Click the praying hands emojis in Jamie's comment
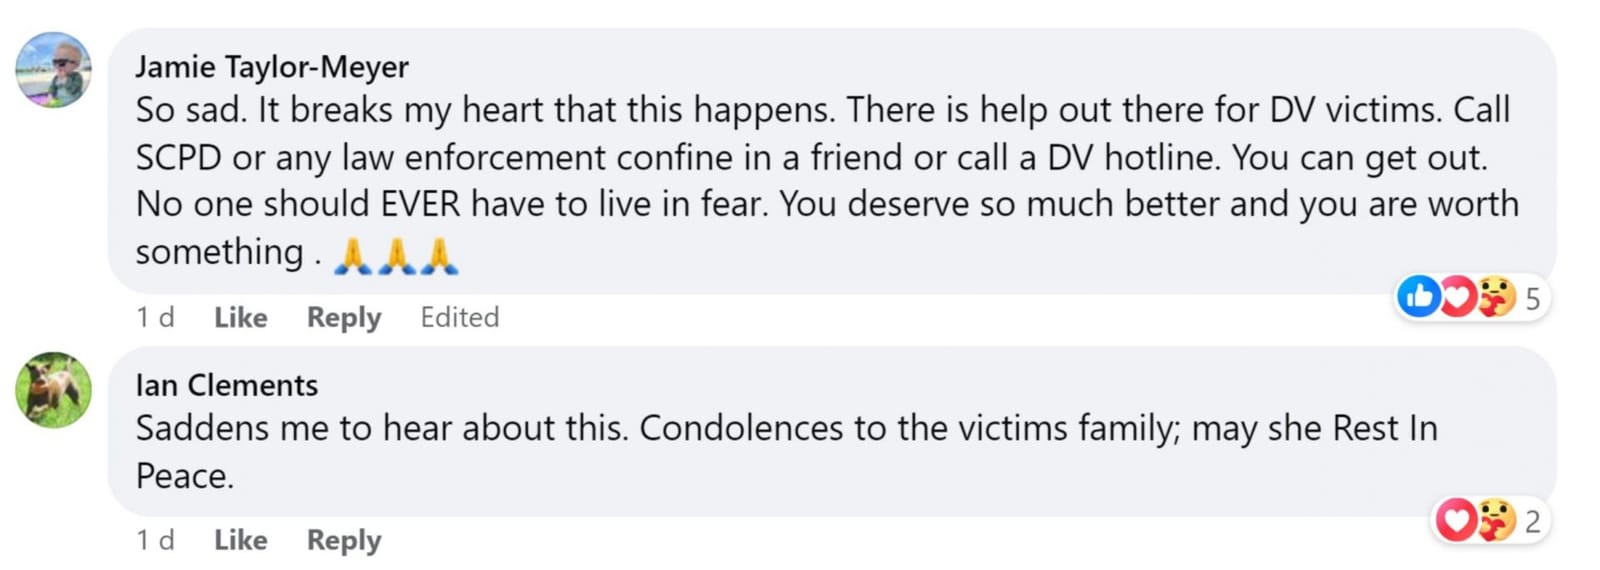This screenshot has width=1600, height=570. tap(396, 254)
